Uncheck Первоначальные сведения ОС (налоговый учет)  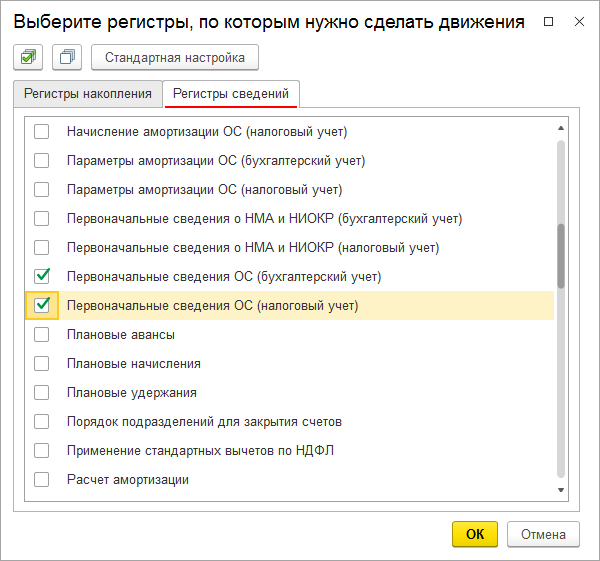42,305
